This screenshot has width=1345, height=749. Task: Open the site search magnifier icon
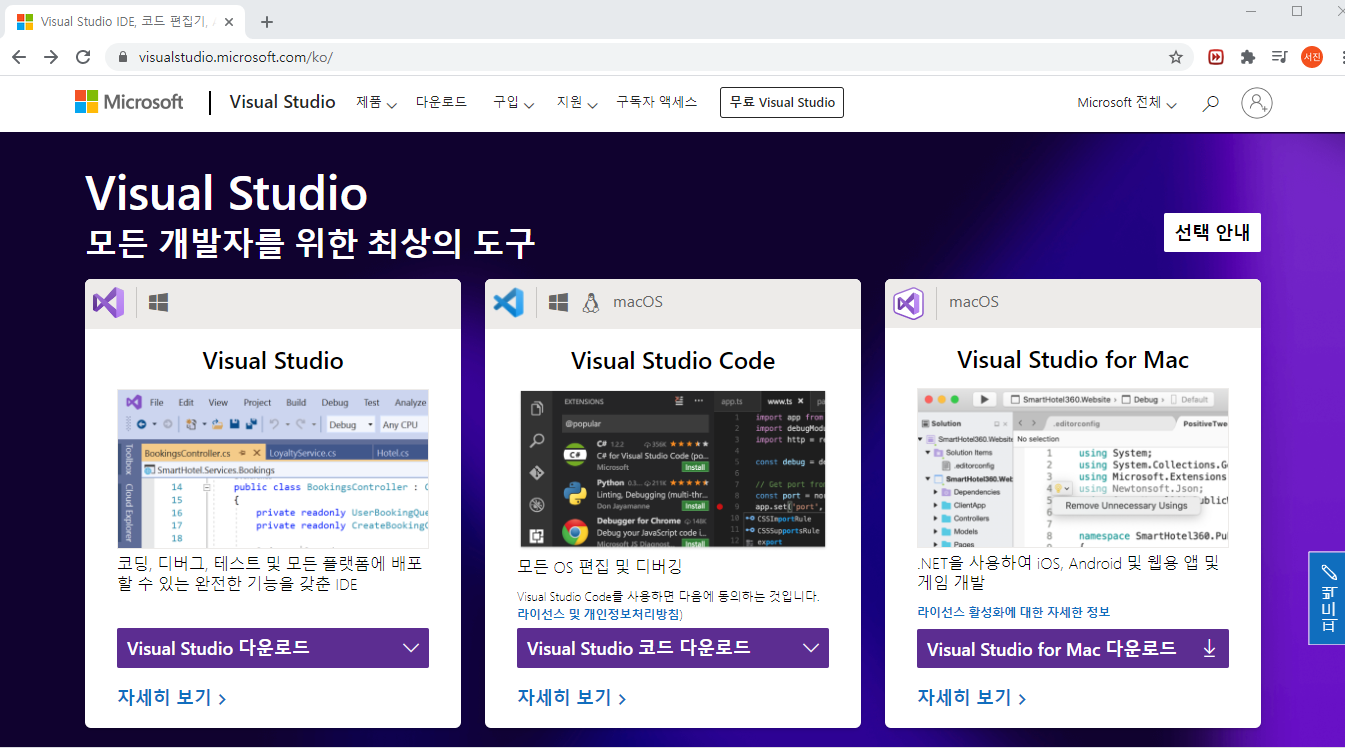pos(1211,103)
